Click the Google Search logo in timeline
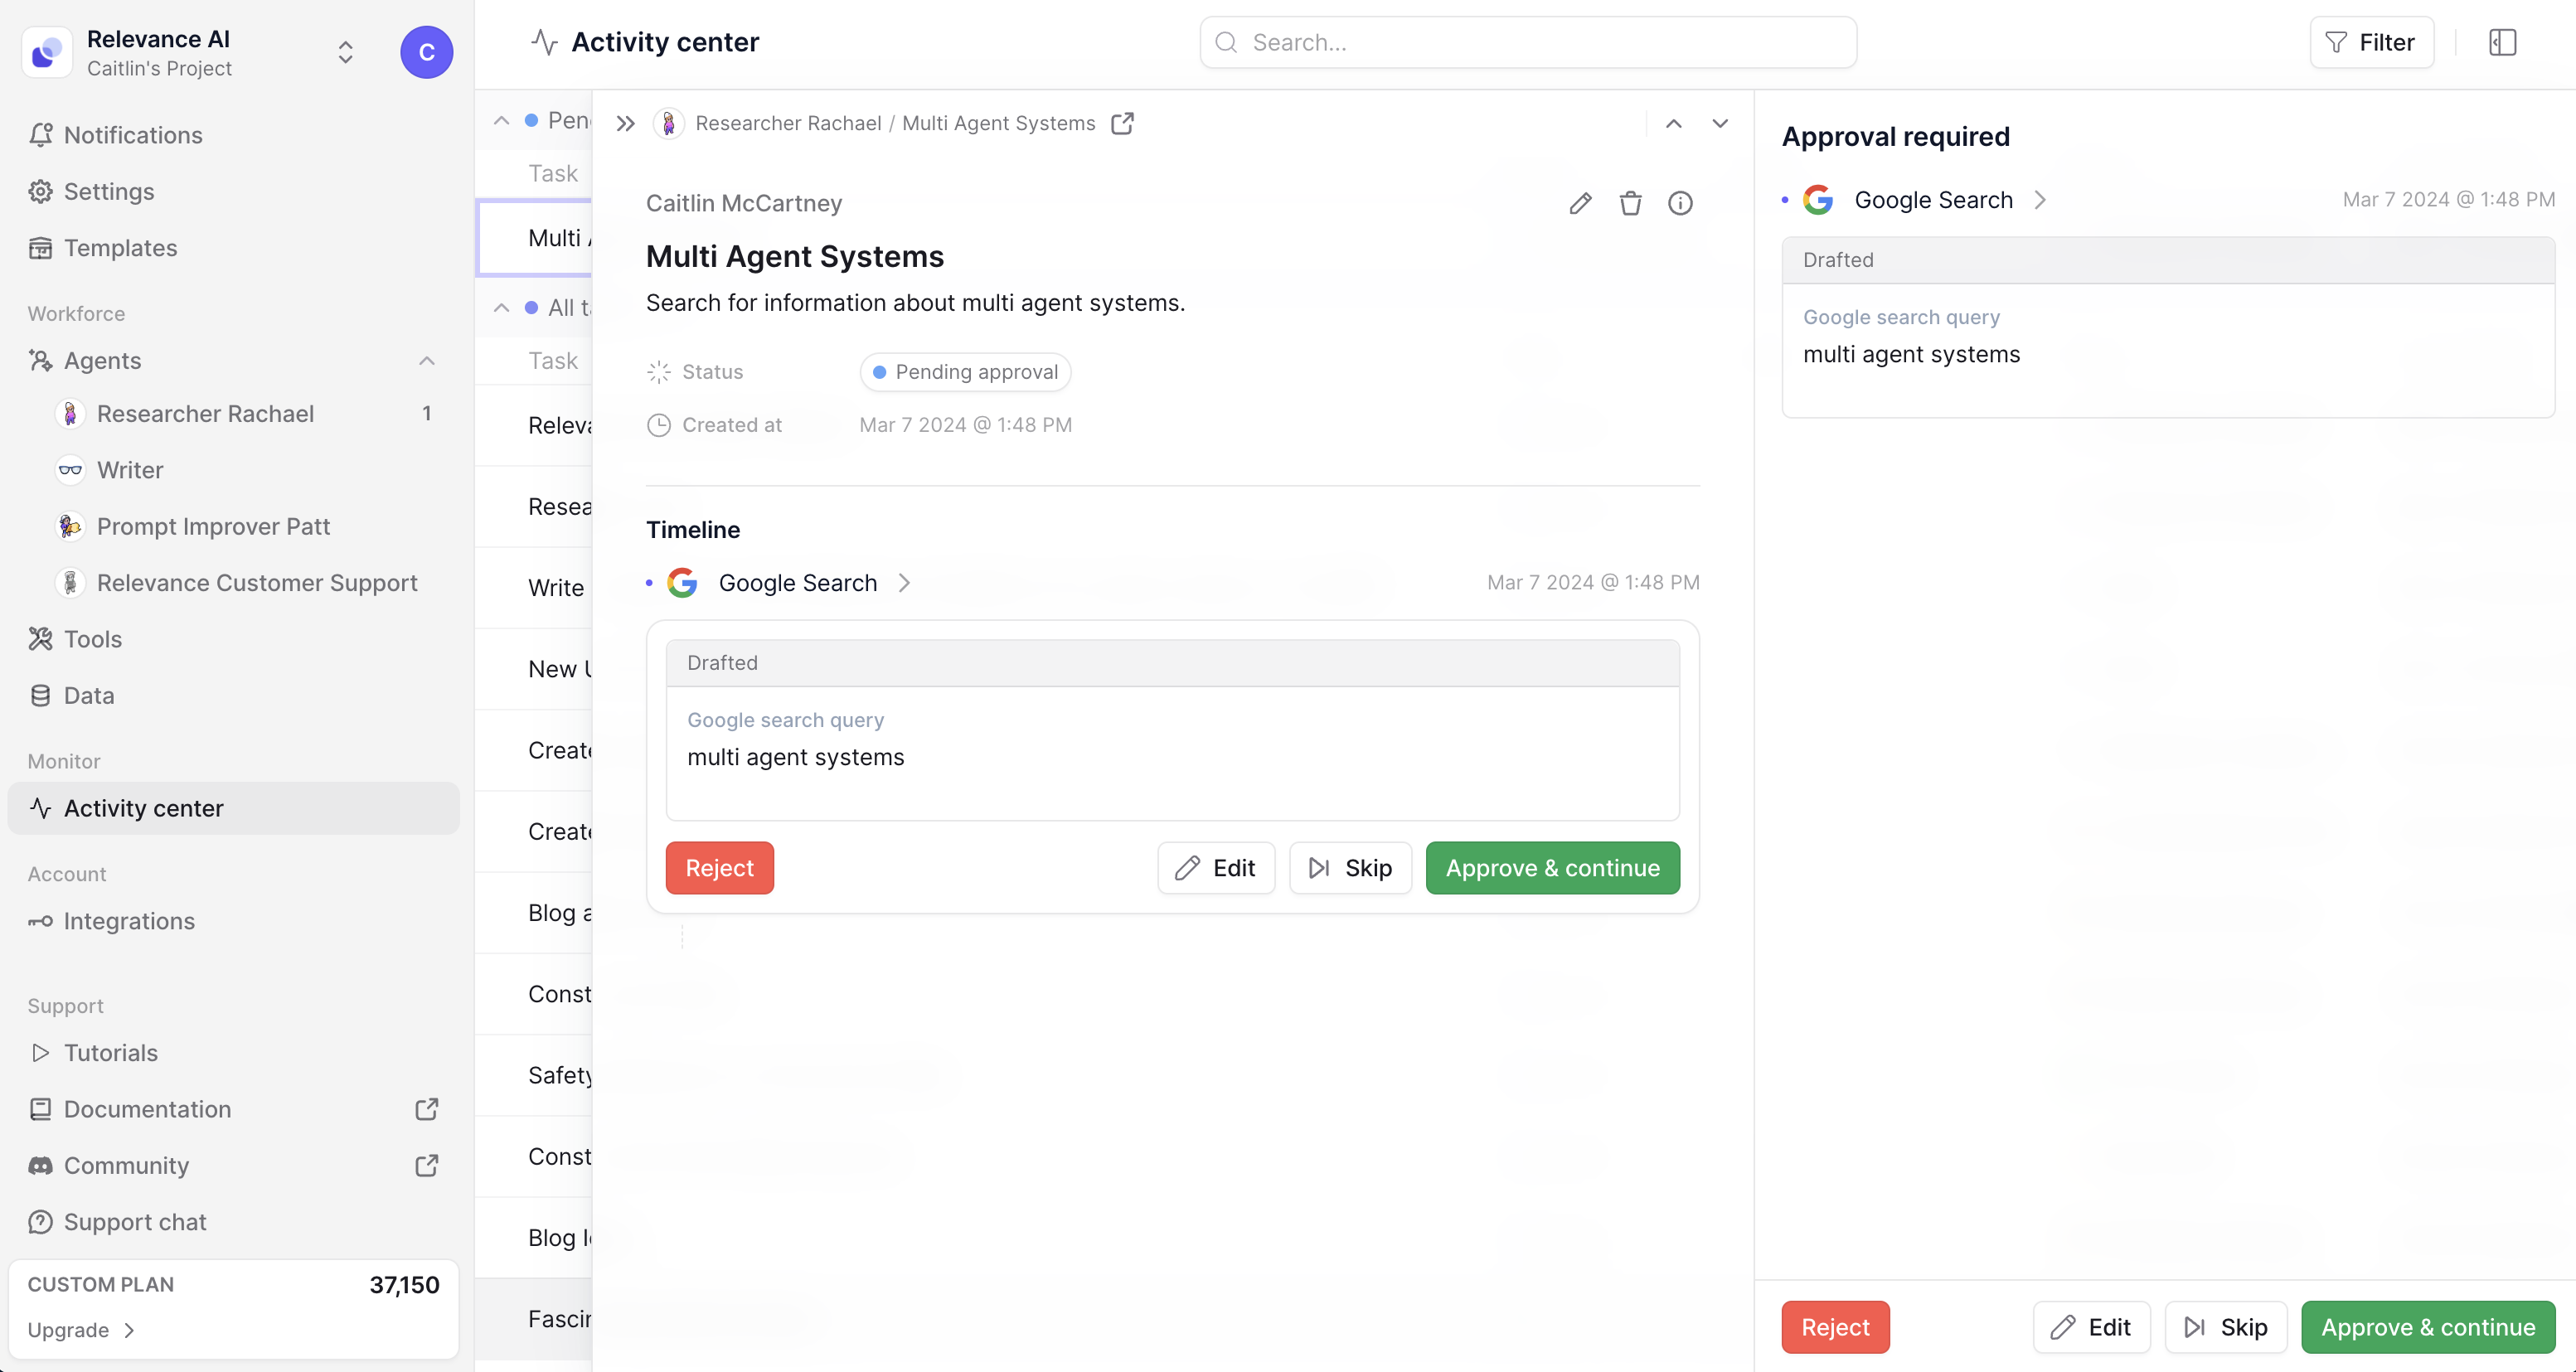Viewport: 2576px width, 1372px height. 683,583
